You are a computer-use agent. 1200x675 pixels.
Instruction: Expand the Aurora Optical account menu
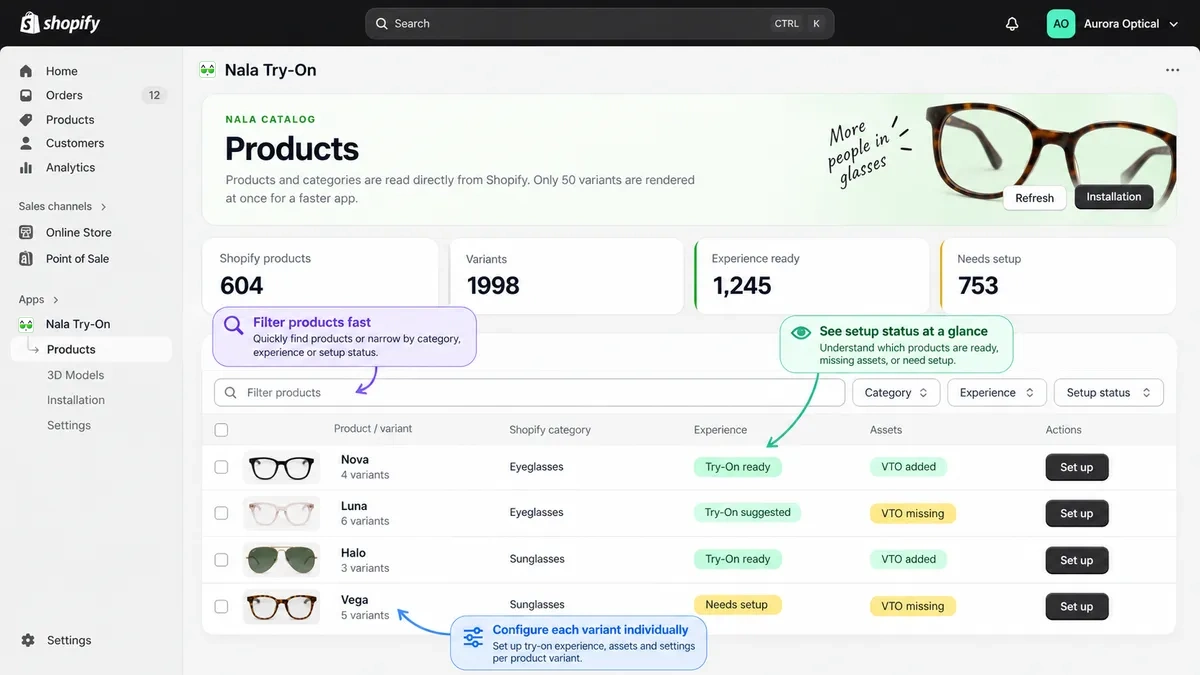(1173, 24)
